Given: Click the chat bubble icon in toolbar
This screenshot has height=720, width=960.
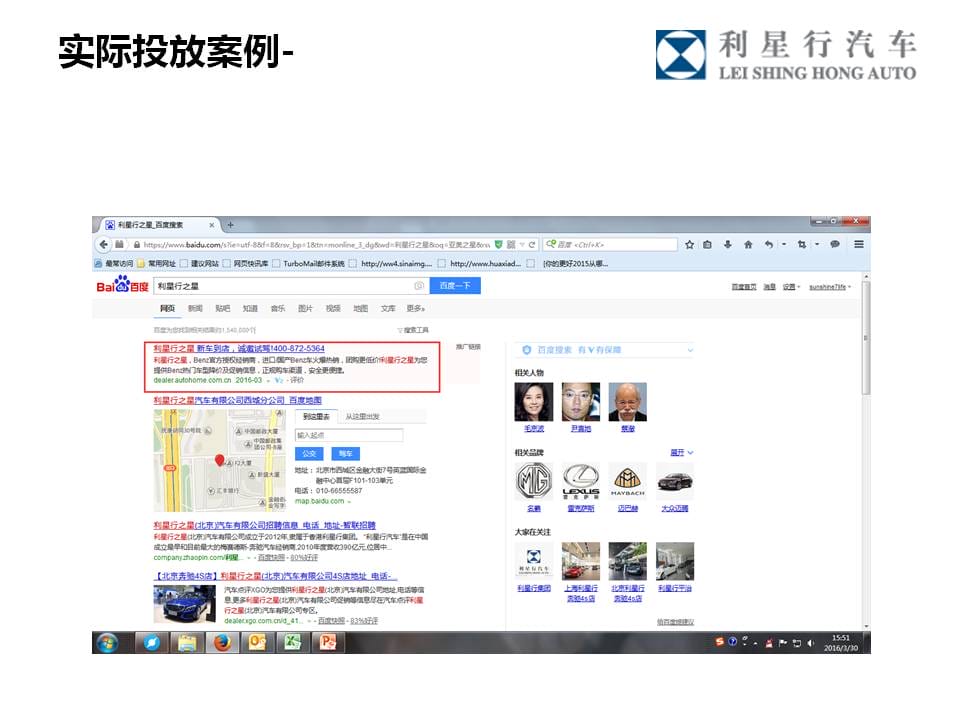Looking at the screenshot, I should (x=834, y=244).
